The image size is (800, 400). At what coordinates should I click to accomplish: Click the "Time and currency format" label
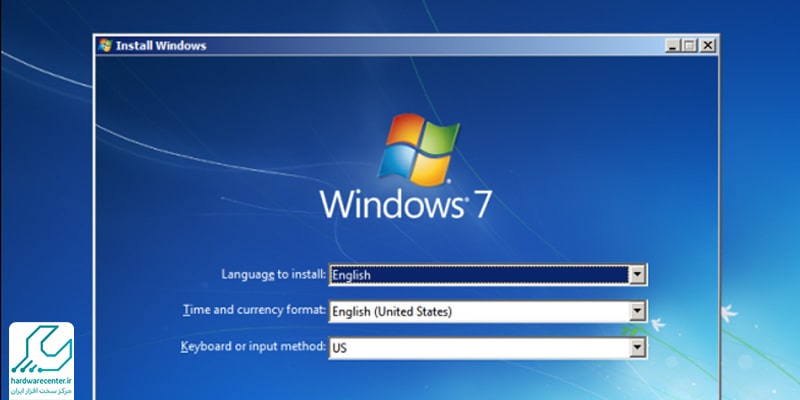(253, 311)
